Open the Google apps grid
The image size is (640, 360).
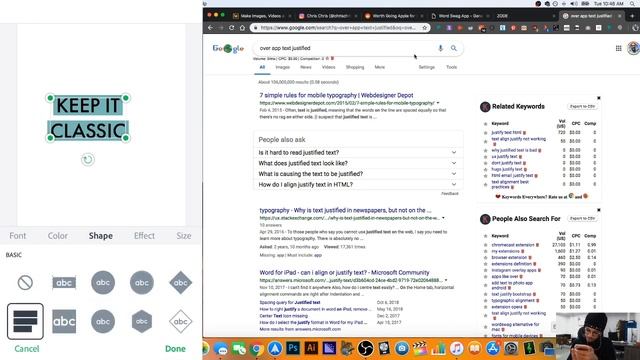point(618,48)
